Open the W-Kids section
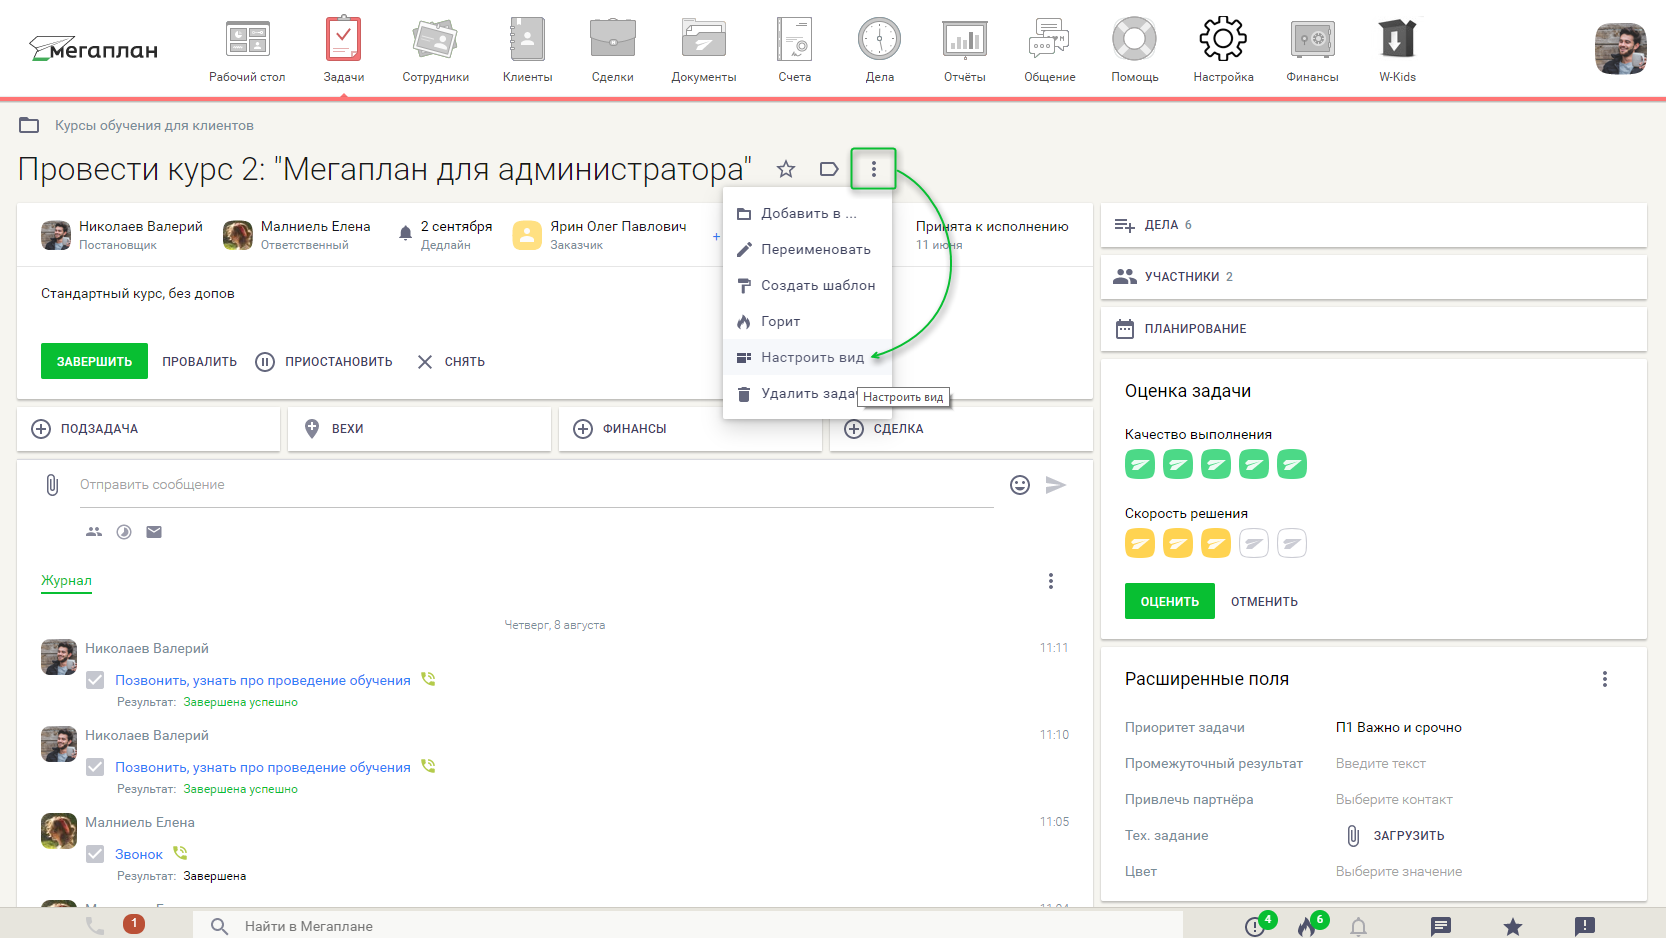Screen dimensions: 1666x938 [1397, 50]
